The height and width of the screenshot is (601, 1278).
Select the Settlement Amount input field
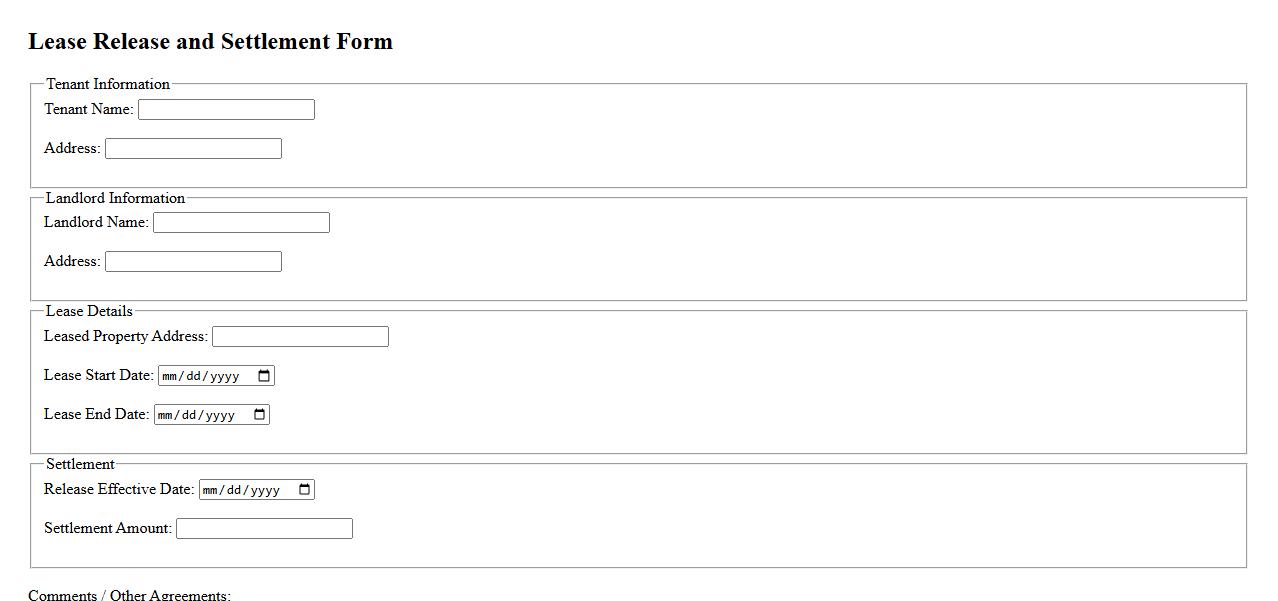click(264, 529)
